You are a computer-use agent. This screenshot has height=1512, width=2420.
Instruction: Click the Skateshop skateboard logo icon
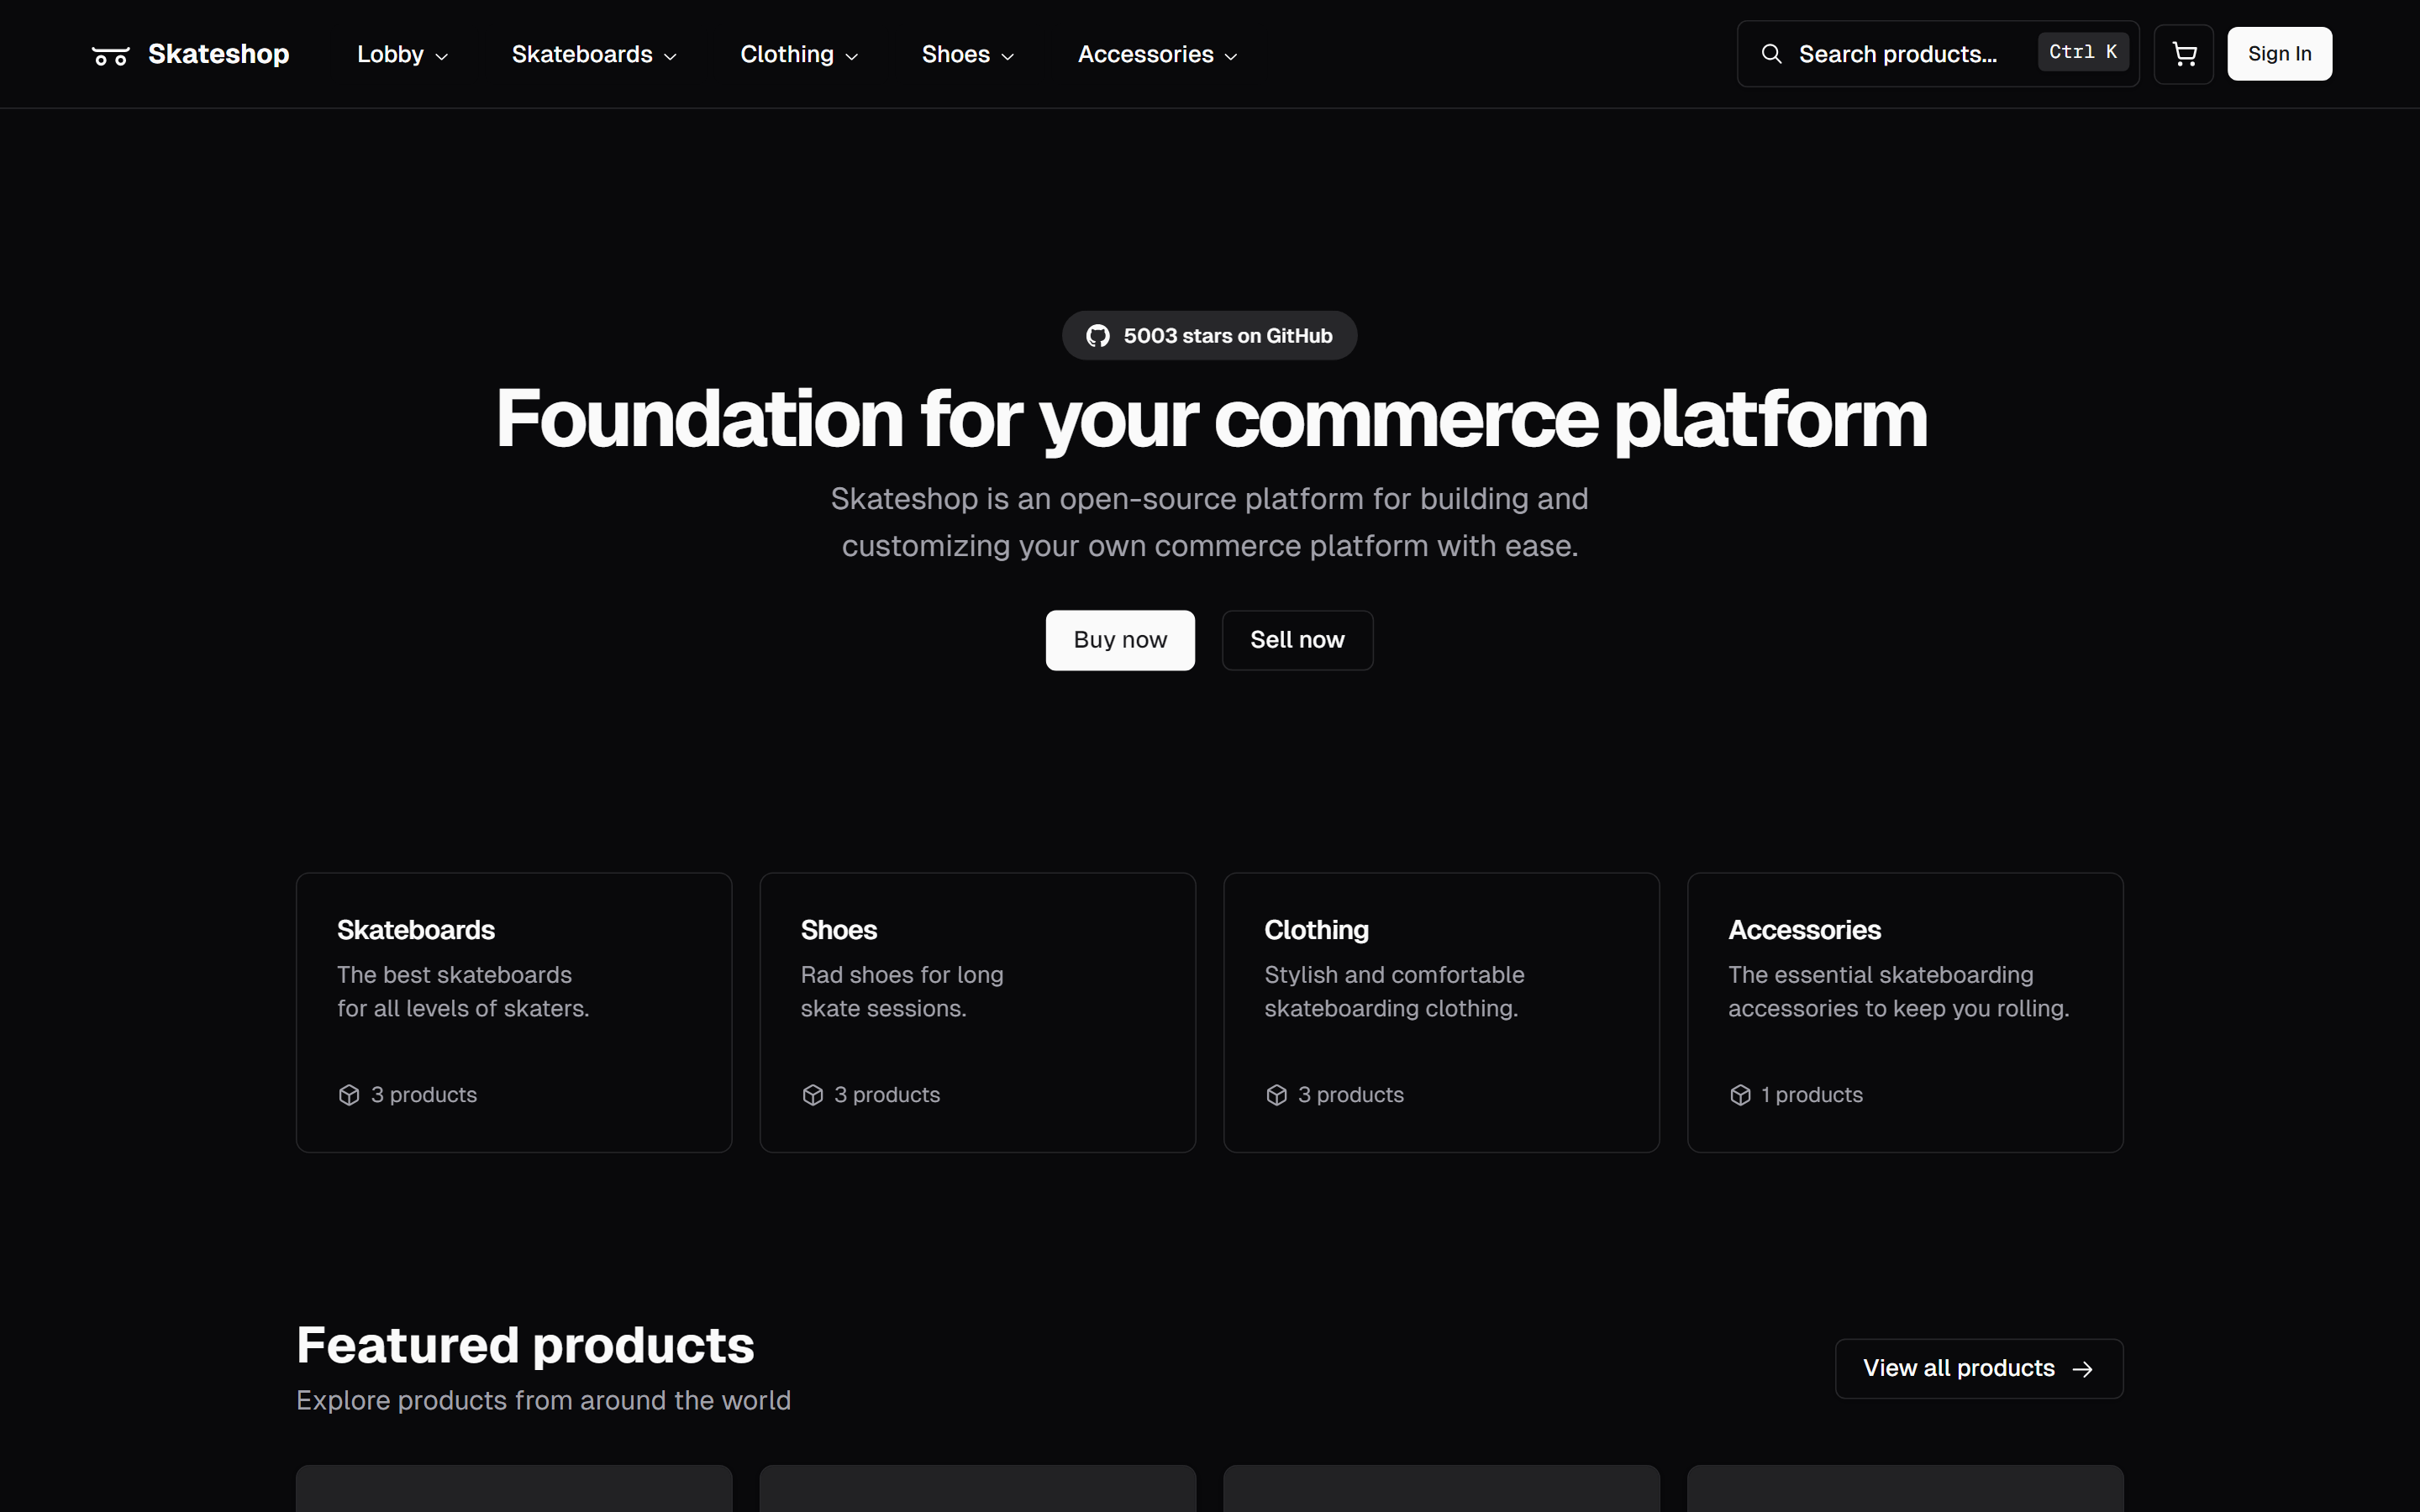[111, 54]
